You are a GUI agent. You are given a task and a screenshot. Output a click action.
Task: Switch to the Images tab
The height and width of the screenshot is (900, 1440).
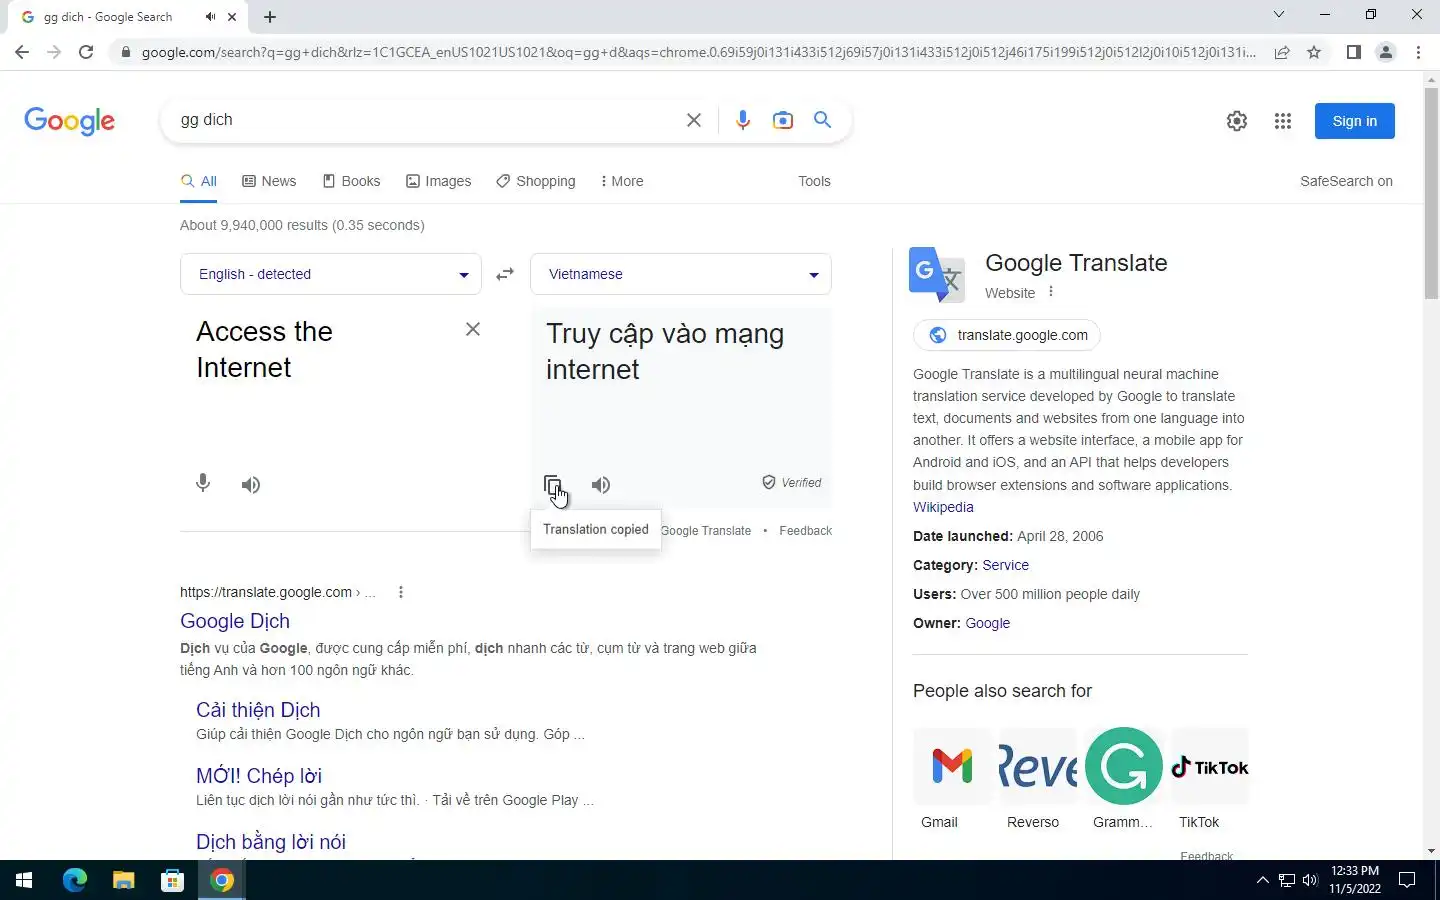(x=438, y=181)
